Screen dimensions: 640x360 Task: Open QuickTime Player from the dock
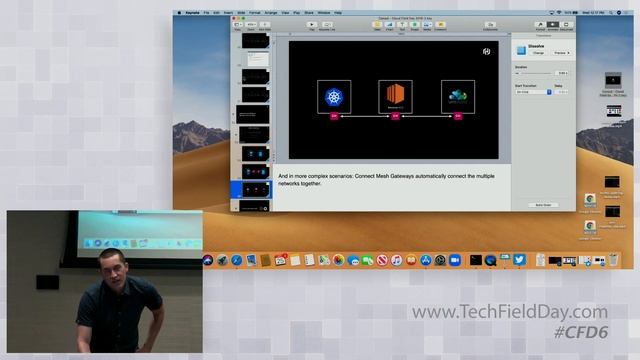coord(490,260)
